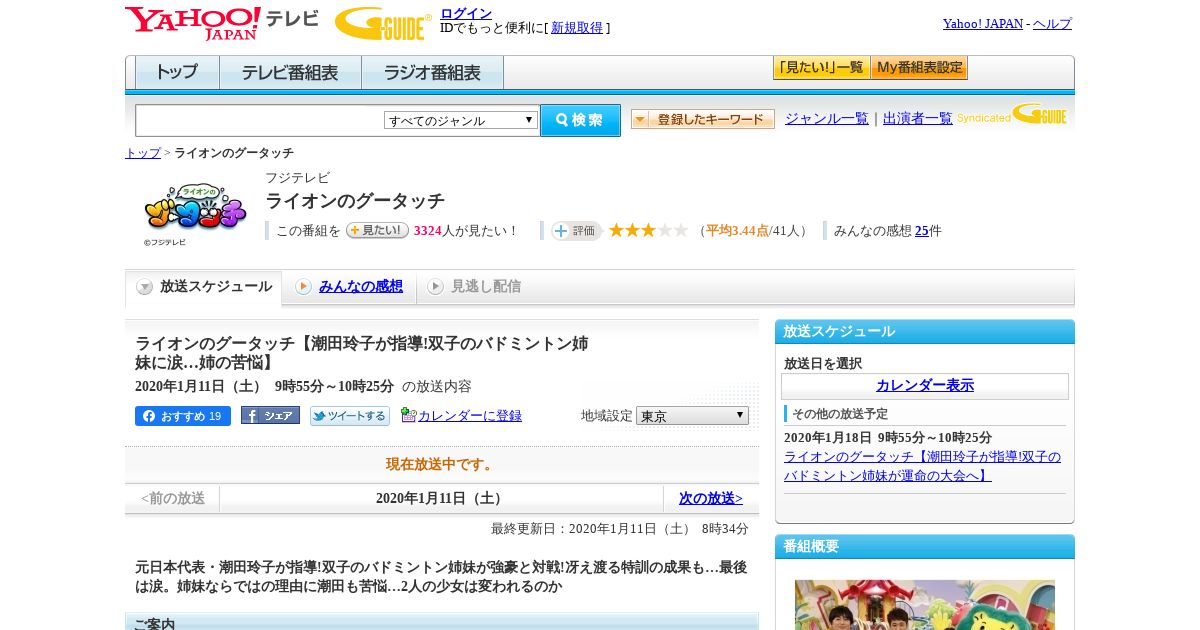Click the 3324 want-to-watch count
The width and height of the screenshot is (1200, 630).
tap(427, 231)
